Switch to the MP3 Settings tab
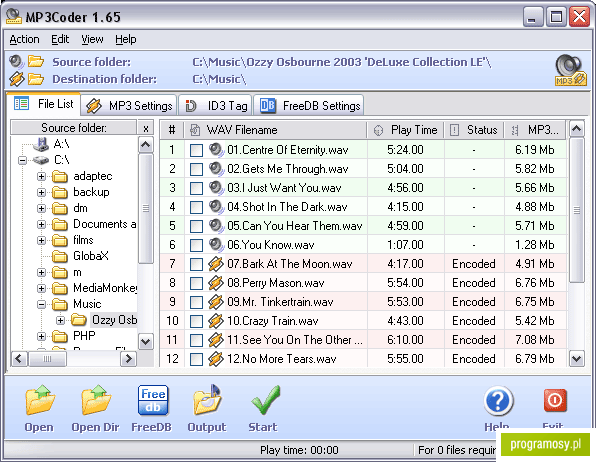596x462 pixels. 129,105
